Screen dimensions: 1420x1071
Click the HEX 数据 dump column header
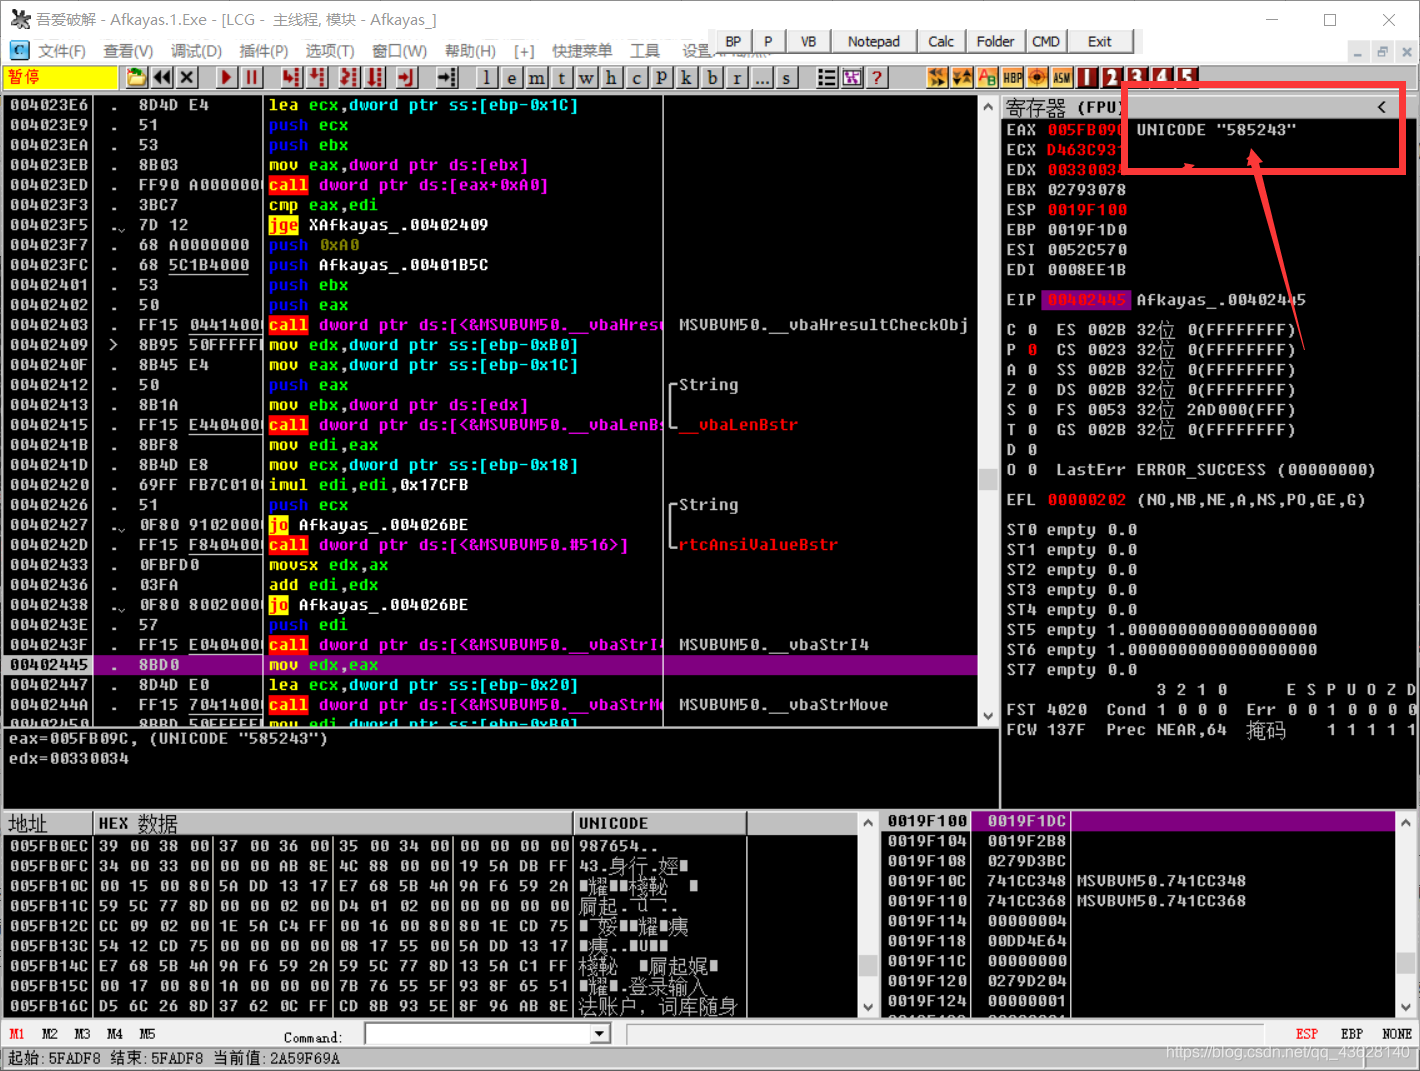click(333, 823)
